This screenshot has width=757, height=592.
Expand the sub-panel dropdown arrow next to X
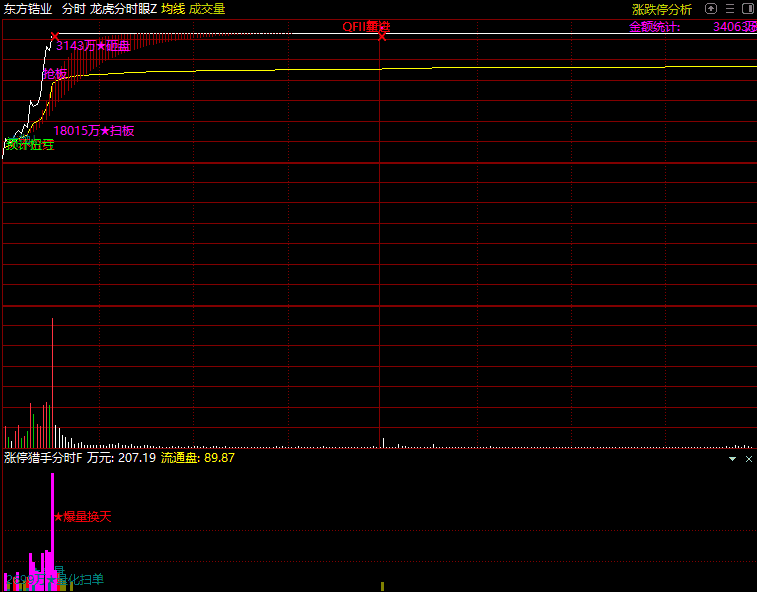tap(732, 458)
